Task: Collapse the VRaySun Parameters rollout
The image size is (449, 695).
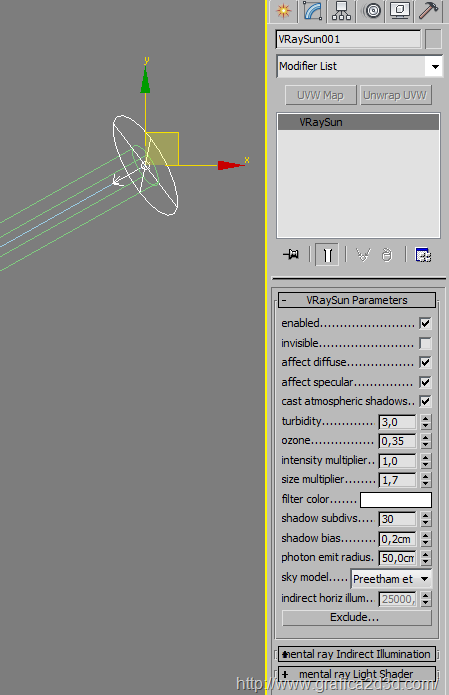Action: tap(357, 300)
